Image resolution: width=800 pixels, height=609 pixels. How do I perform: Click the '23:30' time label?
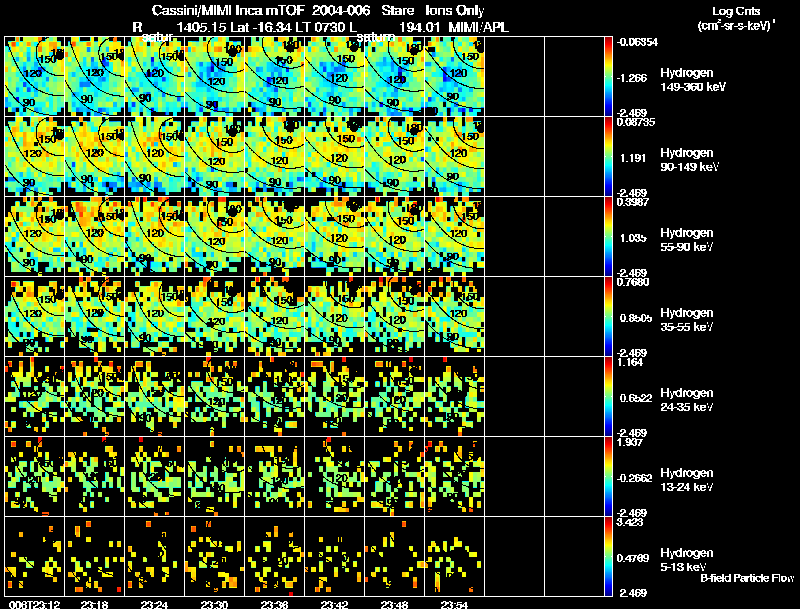tap(214, 604)
